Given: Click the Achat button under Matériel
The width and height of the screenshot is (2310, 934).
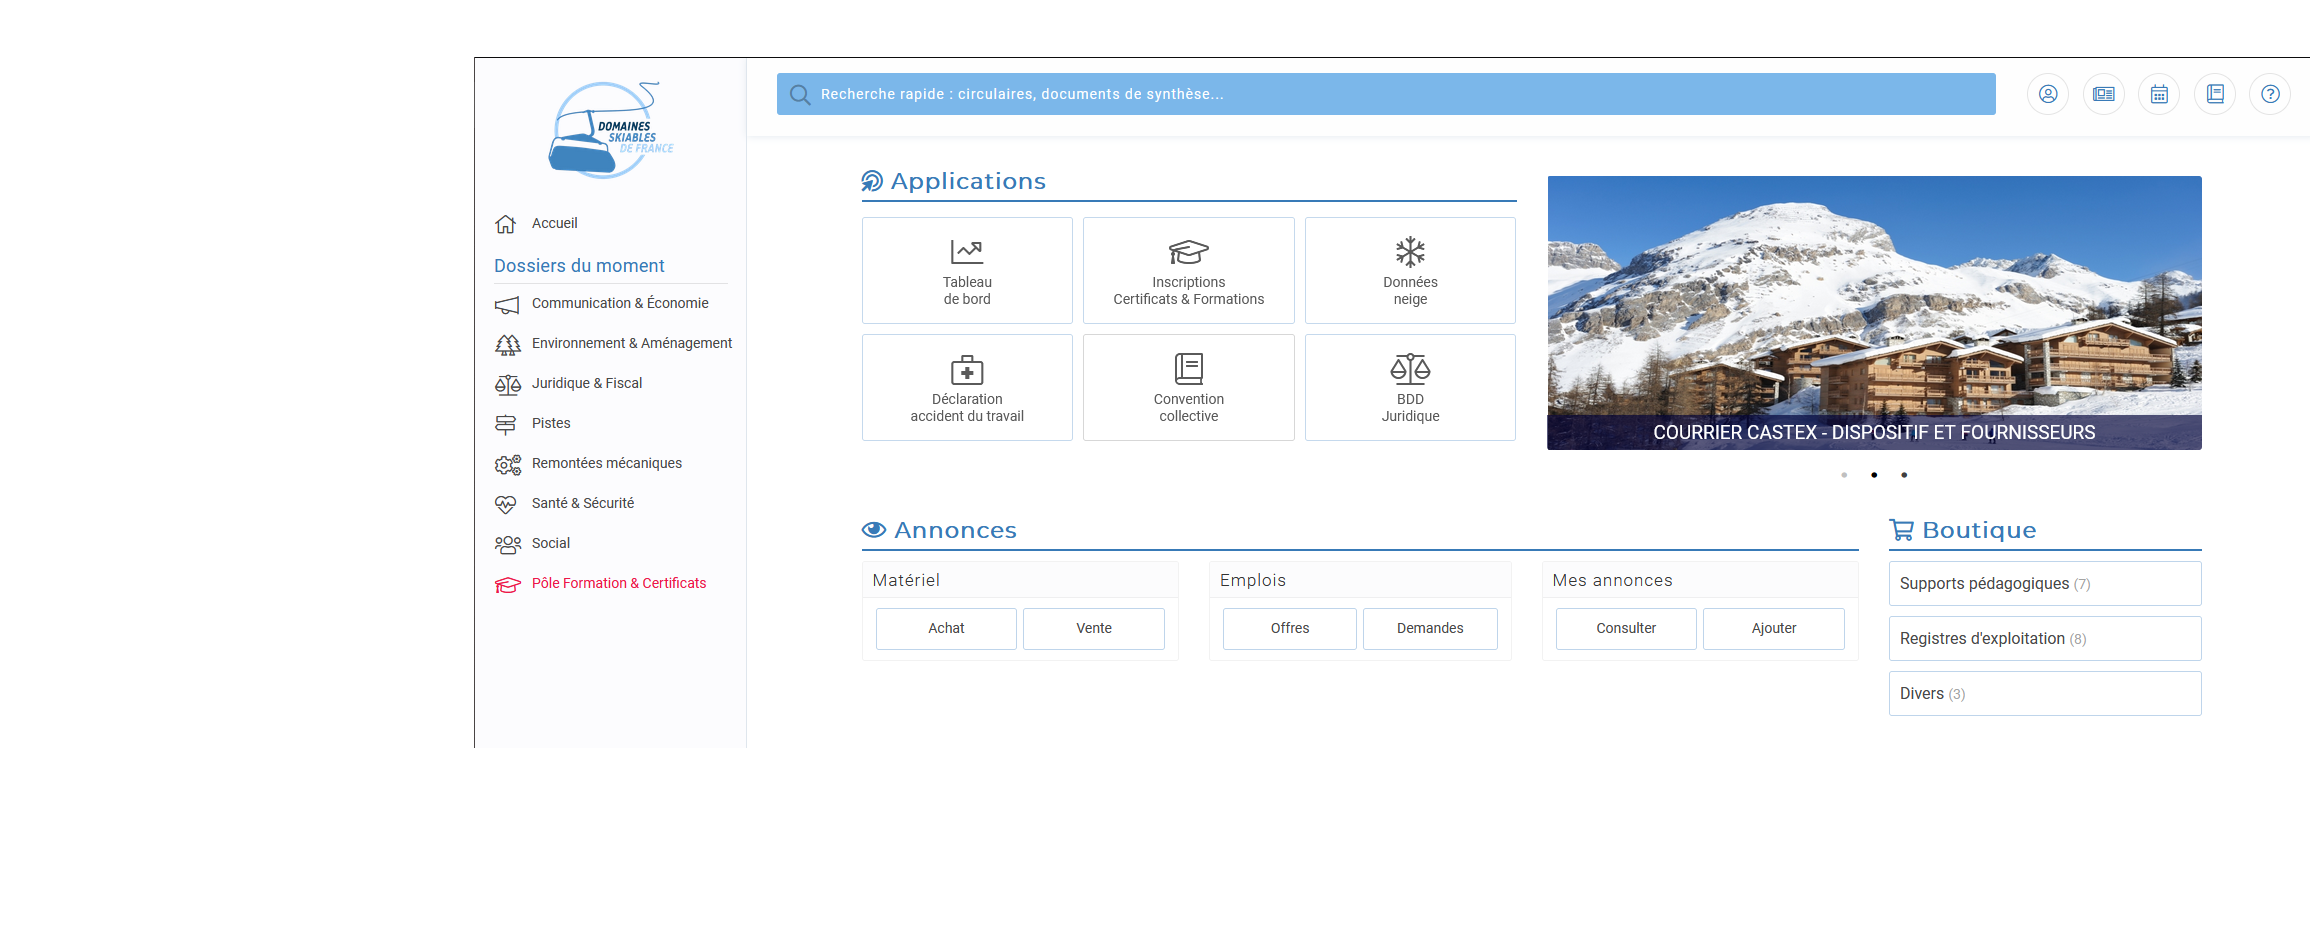Looking at the screenshot, I should coord(946,628).
